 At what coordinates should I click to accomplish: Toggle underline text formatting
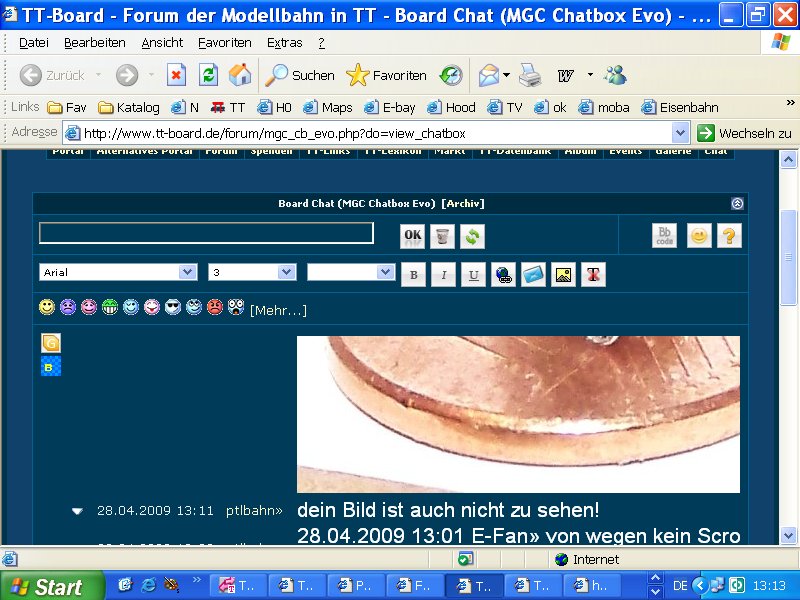tap(473, 274)
